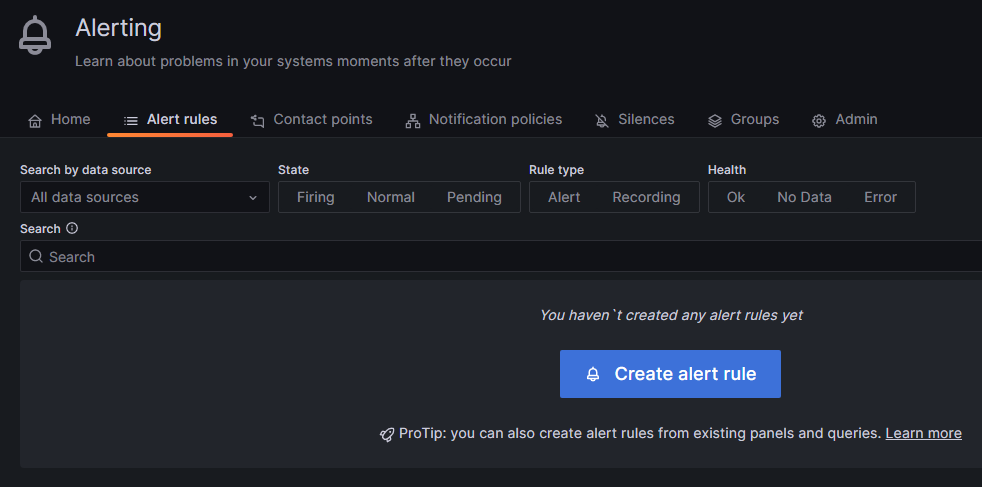The height and width of the screenshot is (487, 982).
Task: Click the Admin gear icon
Action: click(819, 120)
